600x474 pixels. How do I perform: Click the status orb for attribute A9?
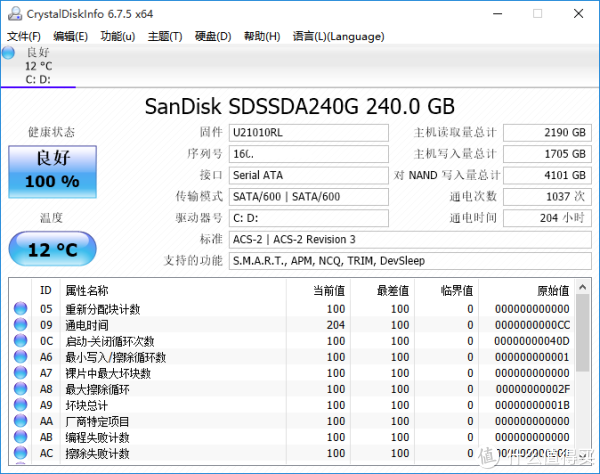21,405
